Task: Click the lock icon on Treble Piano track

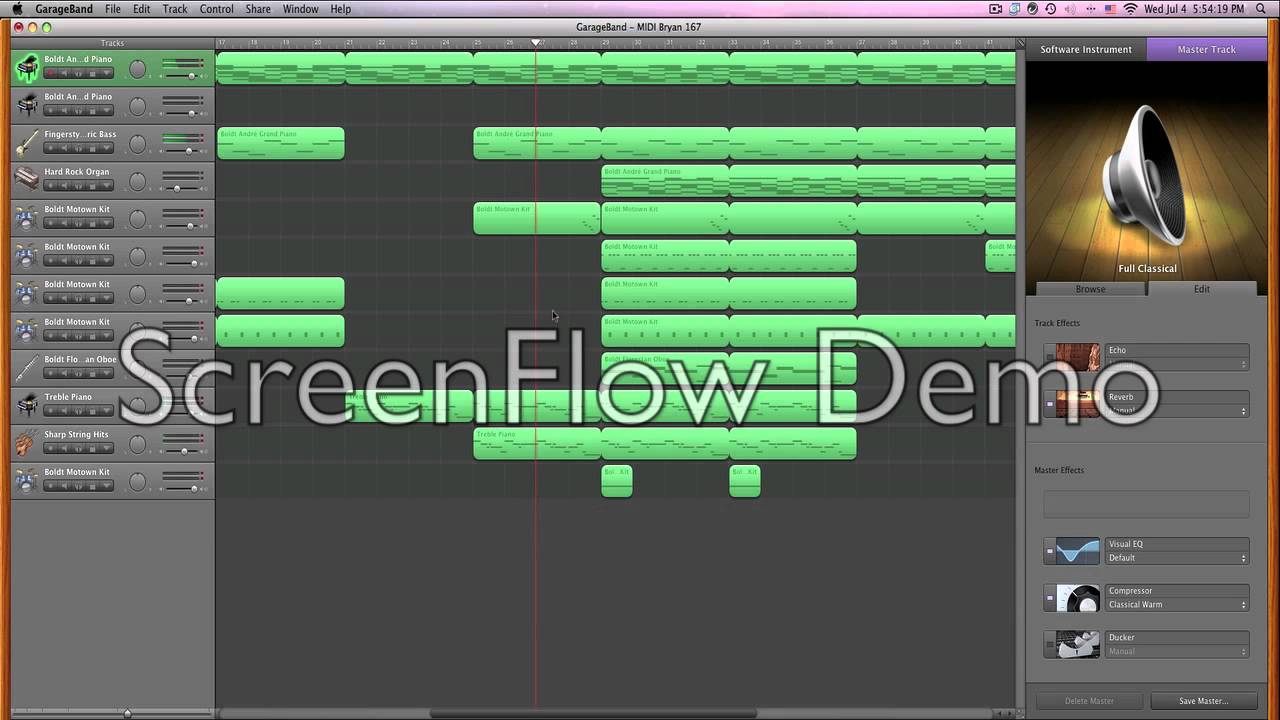Action: [x=92, y=411]
